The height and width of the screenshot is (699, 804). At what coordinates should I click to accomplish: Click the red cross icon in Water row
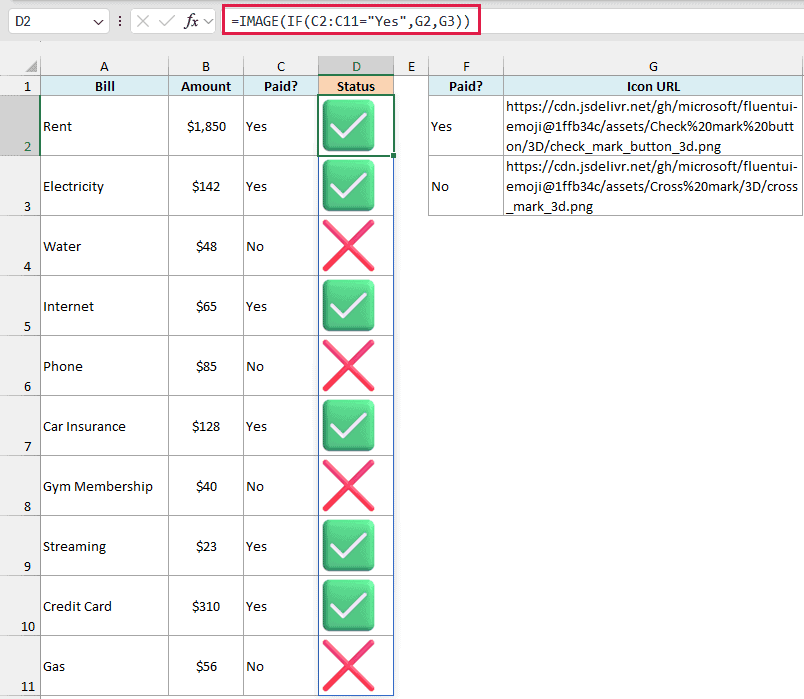coord(348,246)
